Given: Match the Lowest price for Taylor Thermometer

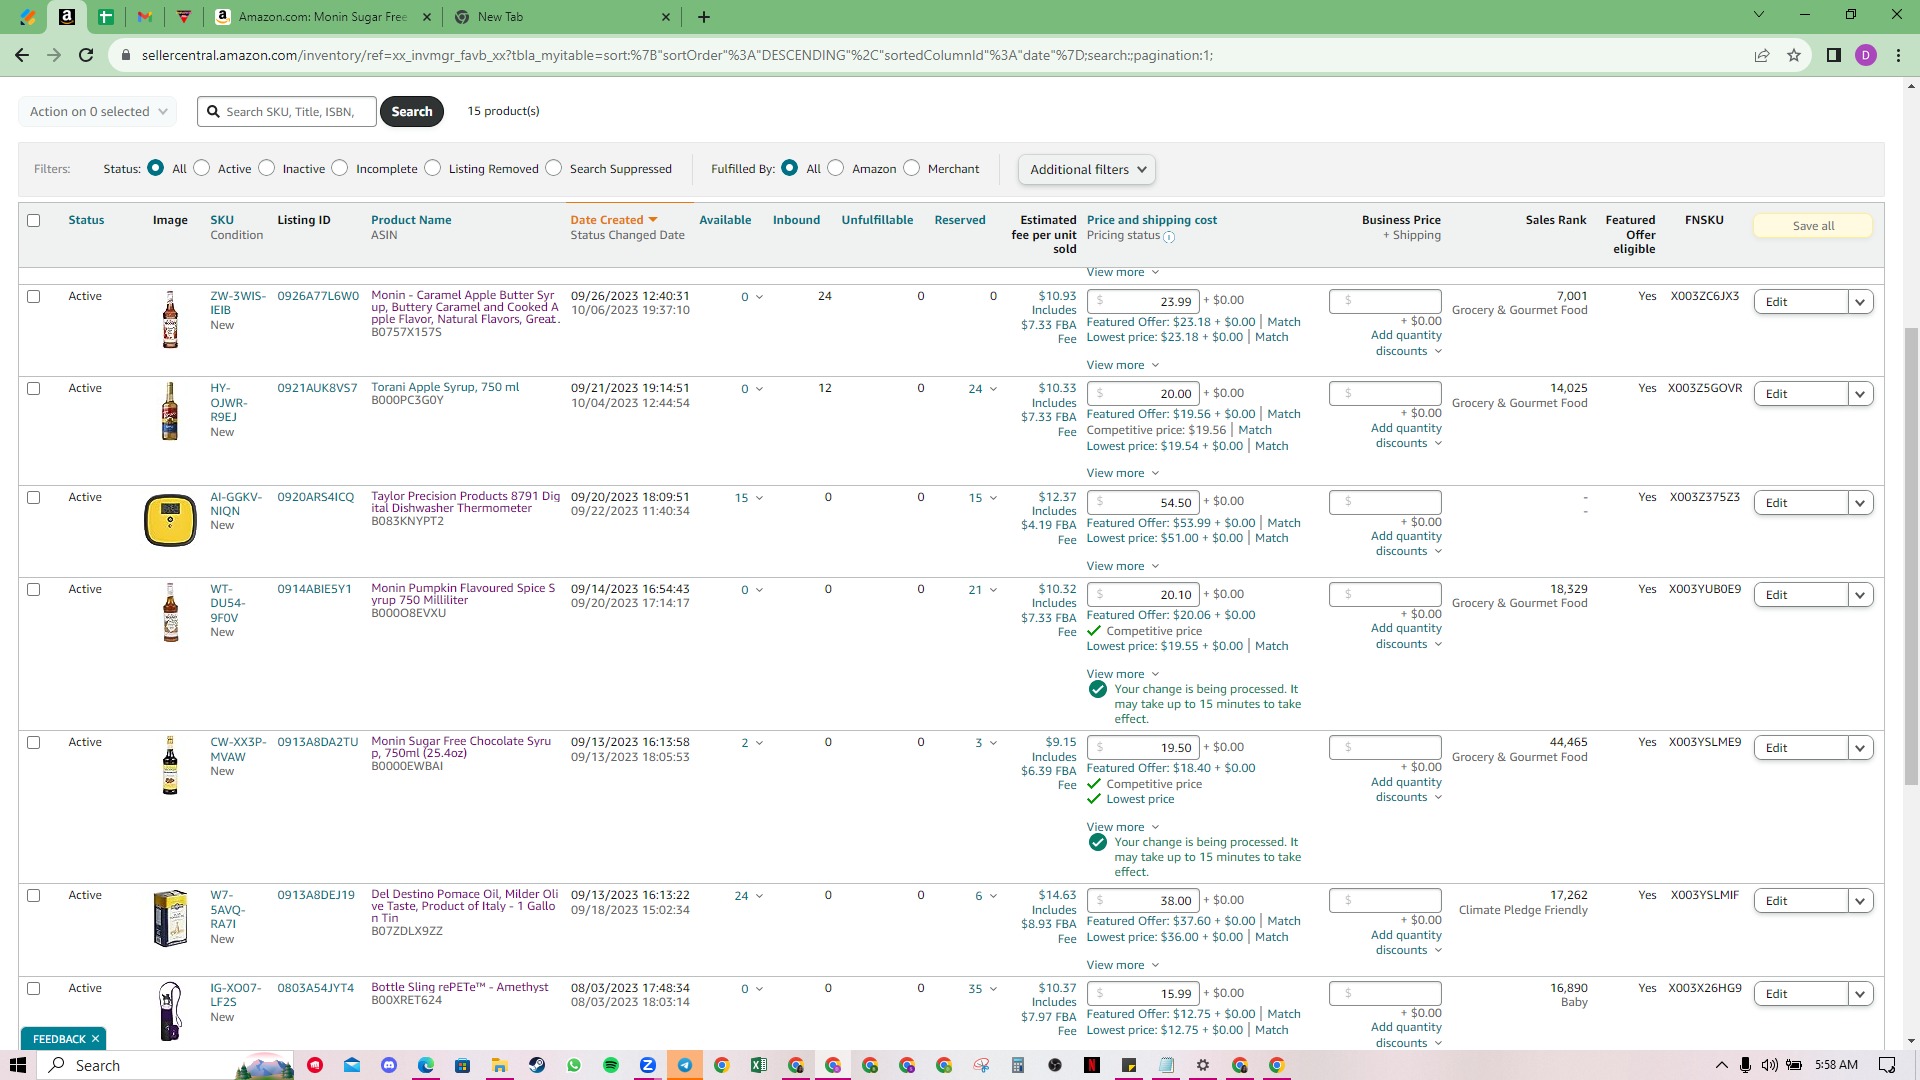Looking at the screenshot, I should 1272,538.
